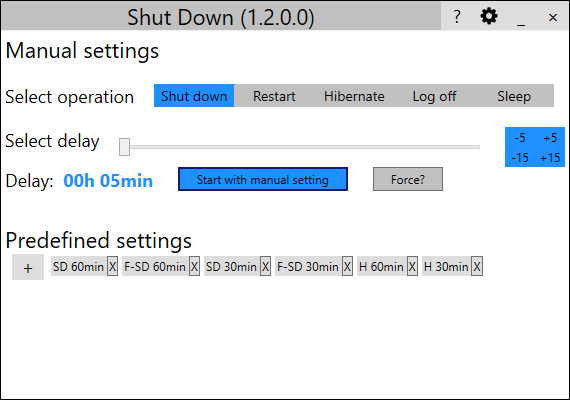Increase delay with +15 button

coord(550,157)
